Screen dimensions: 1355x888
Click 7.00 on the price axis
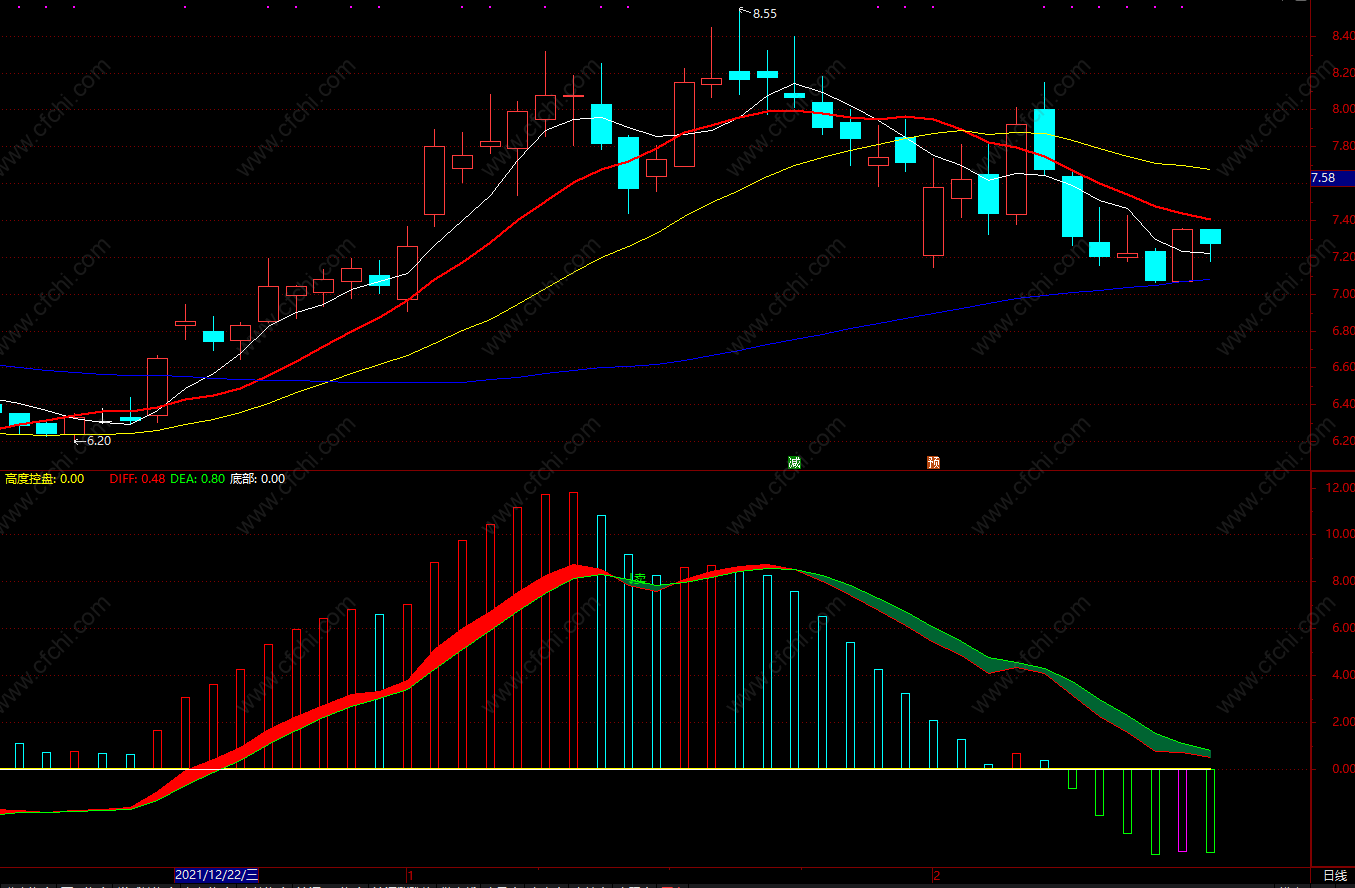pyautogui.click(x=1343, y=294)
